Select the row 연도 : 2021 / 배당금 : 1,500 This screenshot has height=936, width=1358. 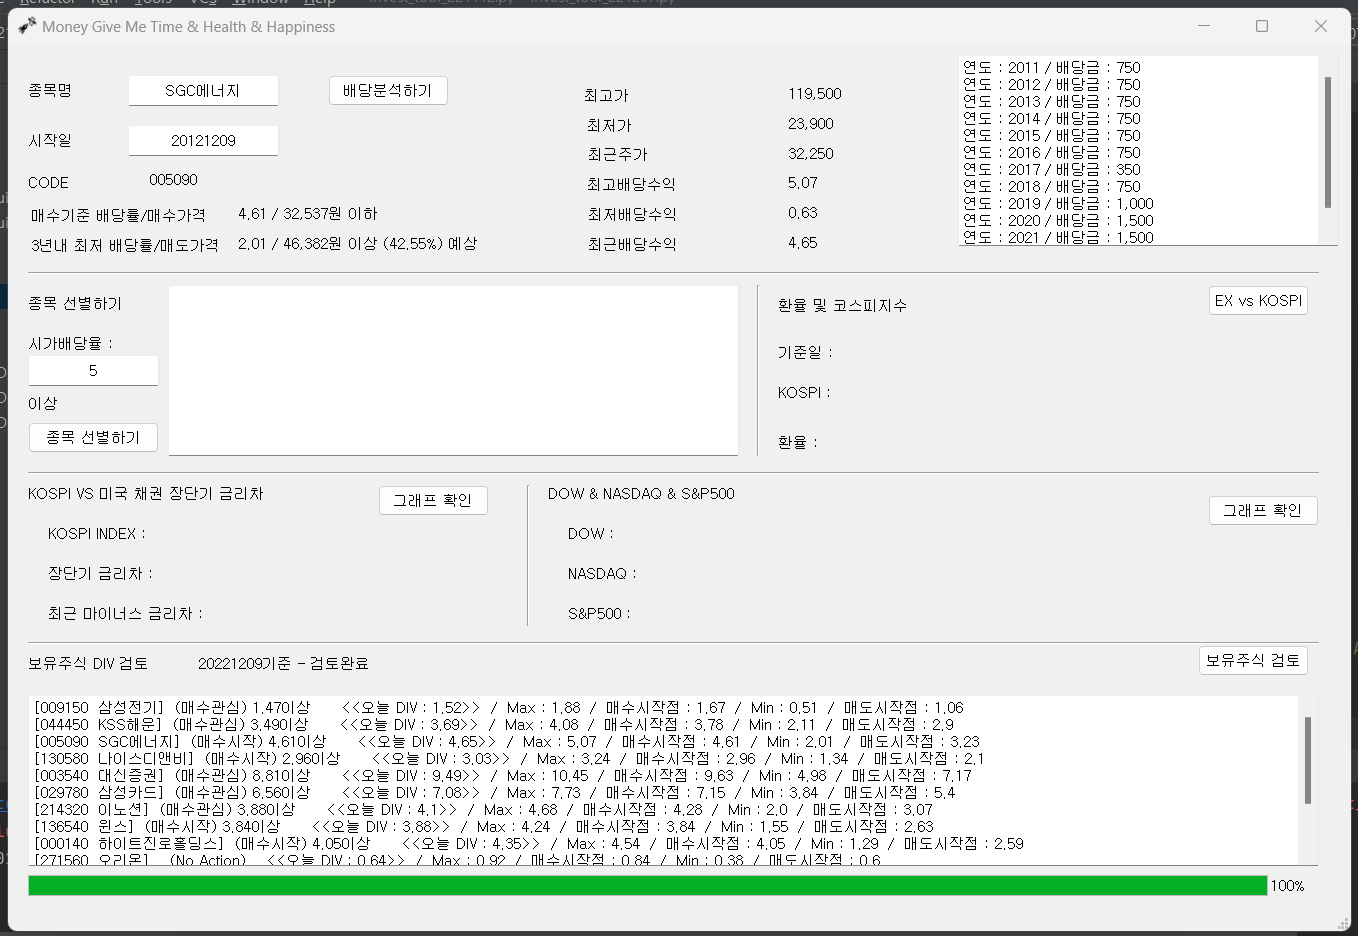pyautogui.click(x=1058, y=237)
